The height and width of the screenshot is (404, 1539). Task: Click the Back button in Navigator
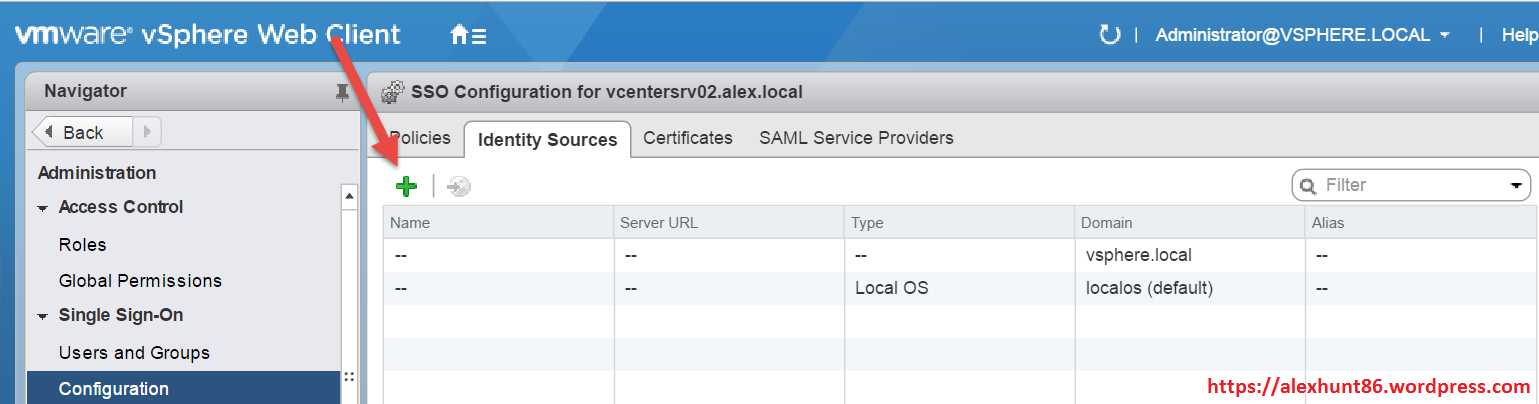83,132
